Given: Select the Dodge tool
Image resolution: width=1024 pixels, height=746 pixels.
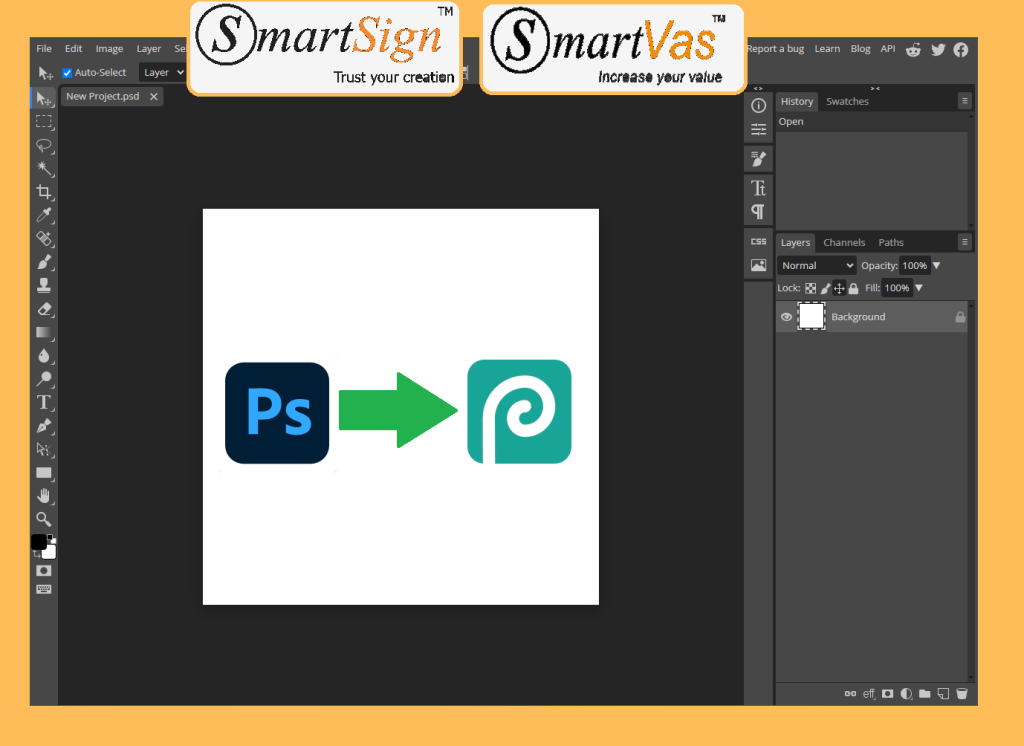Looking at the screenshot, I should pyautogui.click(x=44, y=379).
